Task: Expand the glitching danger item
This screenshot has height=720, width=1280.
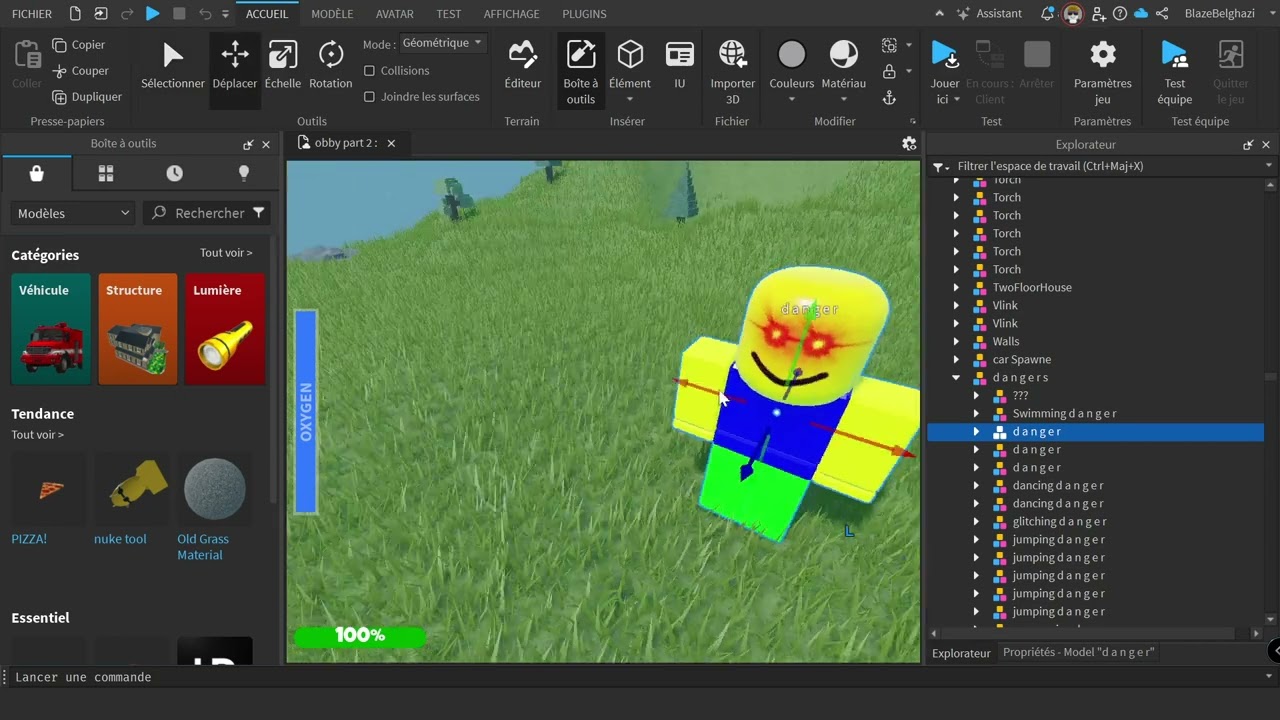Action: click(976, 522)
